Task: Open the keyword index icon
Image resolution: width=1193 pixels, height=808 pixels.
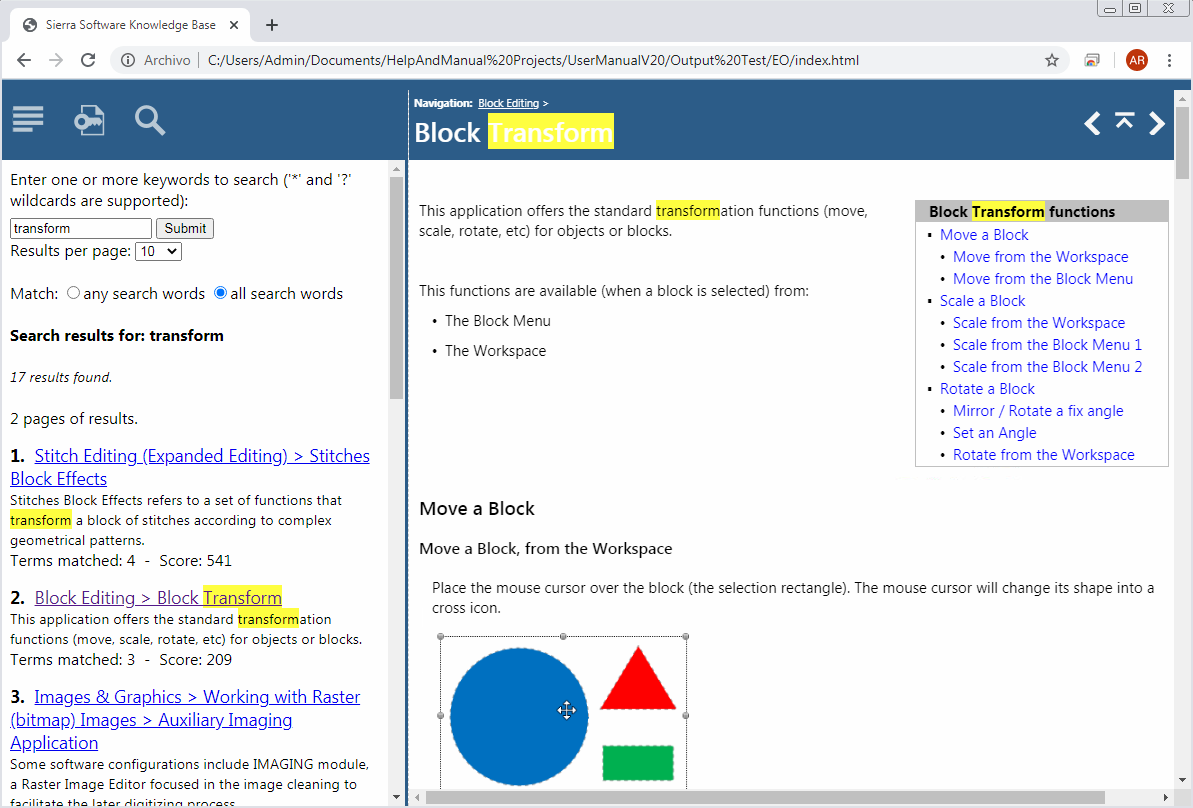Action: (x=89, y=120)
